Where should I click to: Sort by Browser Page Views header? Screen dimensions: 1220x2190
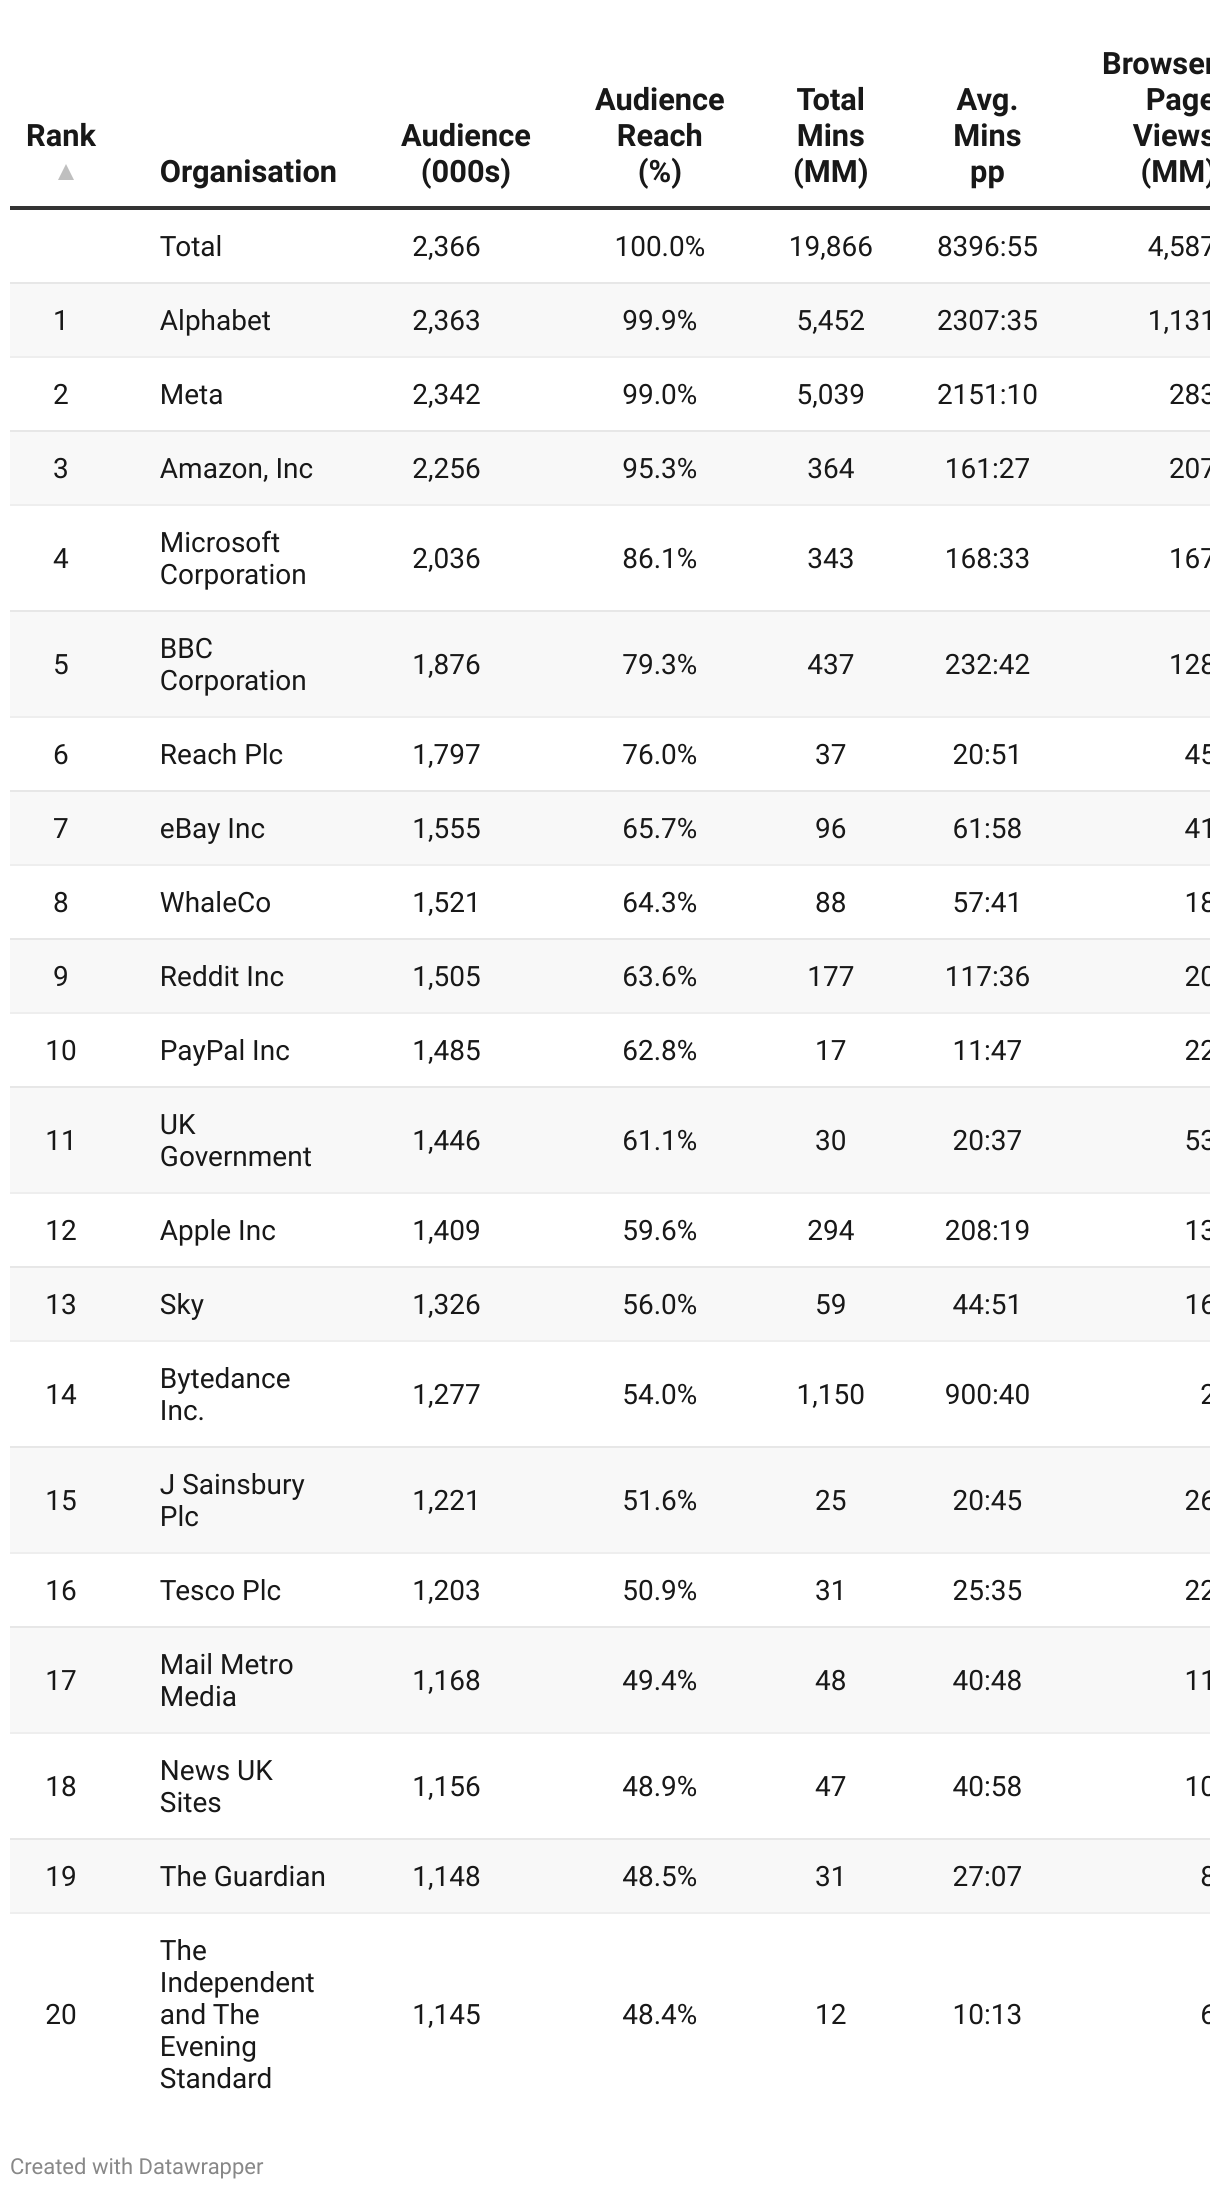(x=1158, y=118)
